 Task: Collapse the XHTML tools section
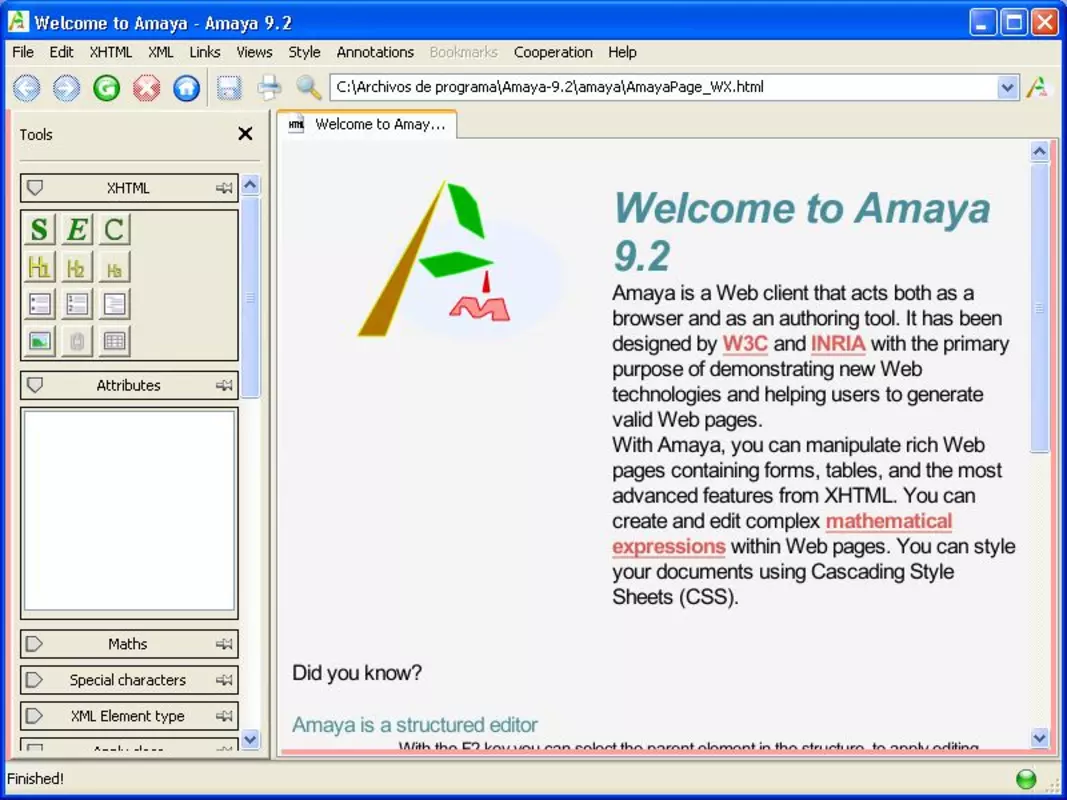[x=35, y=188]
